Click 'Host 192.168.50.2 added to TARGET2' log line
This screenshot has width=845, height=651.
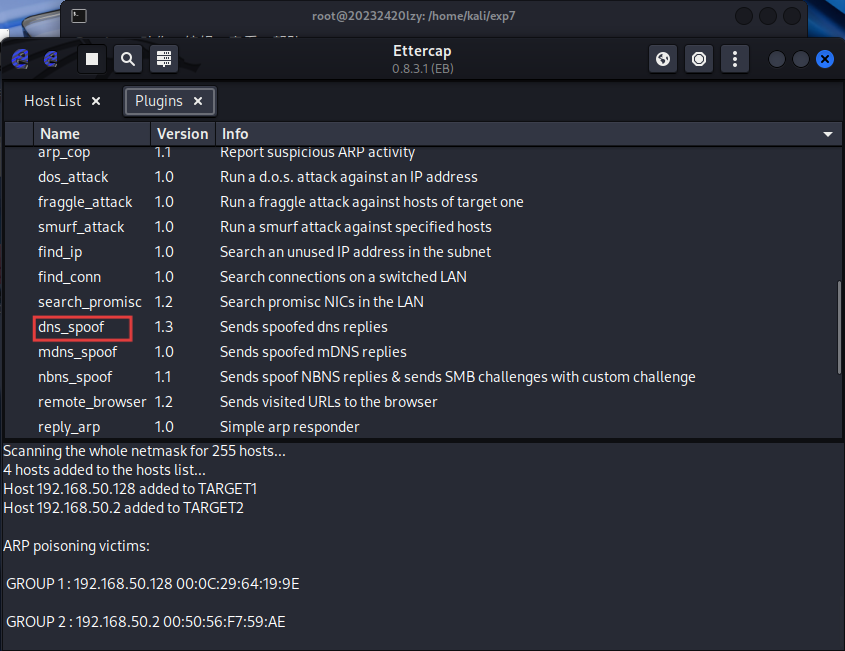tap(123, 508)
